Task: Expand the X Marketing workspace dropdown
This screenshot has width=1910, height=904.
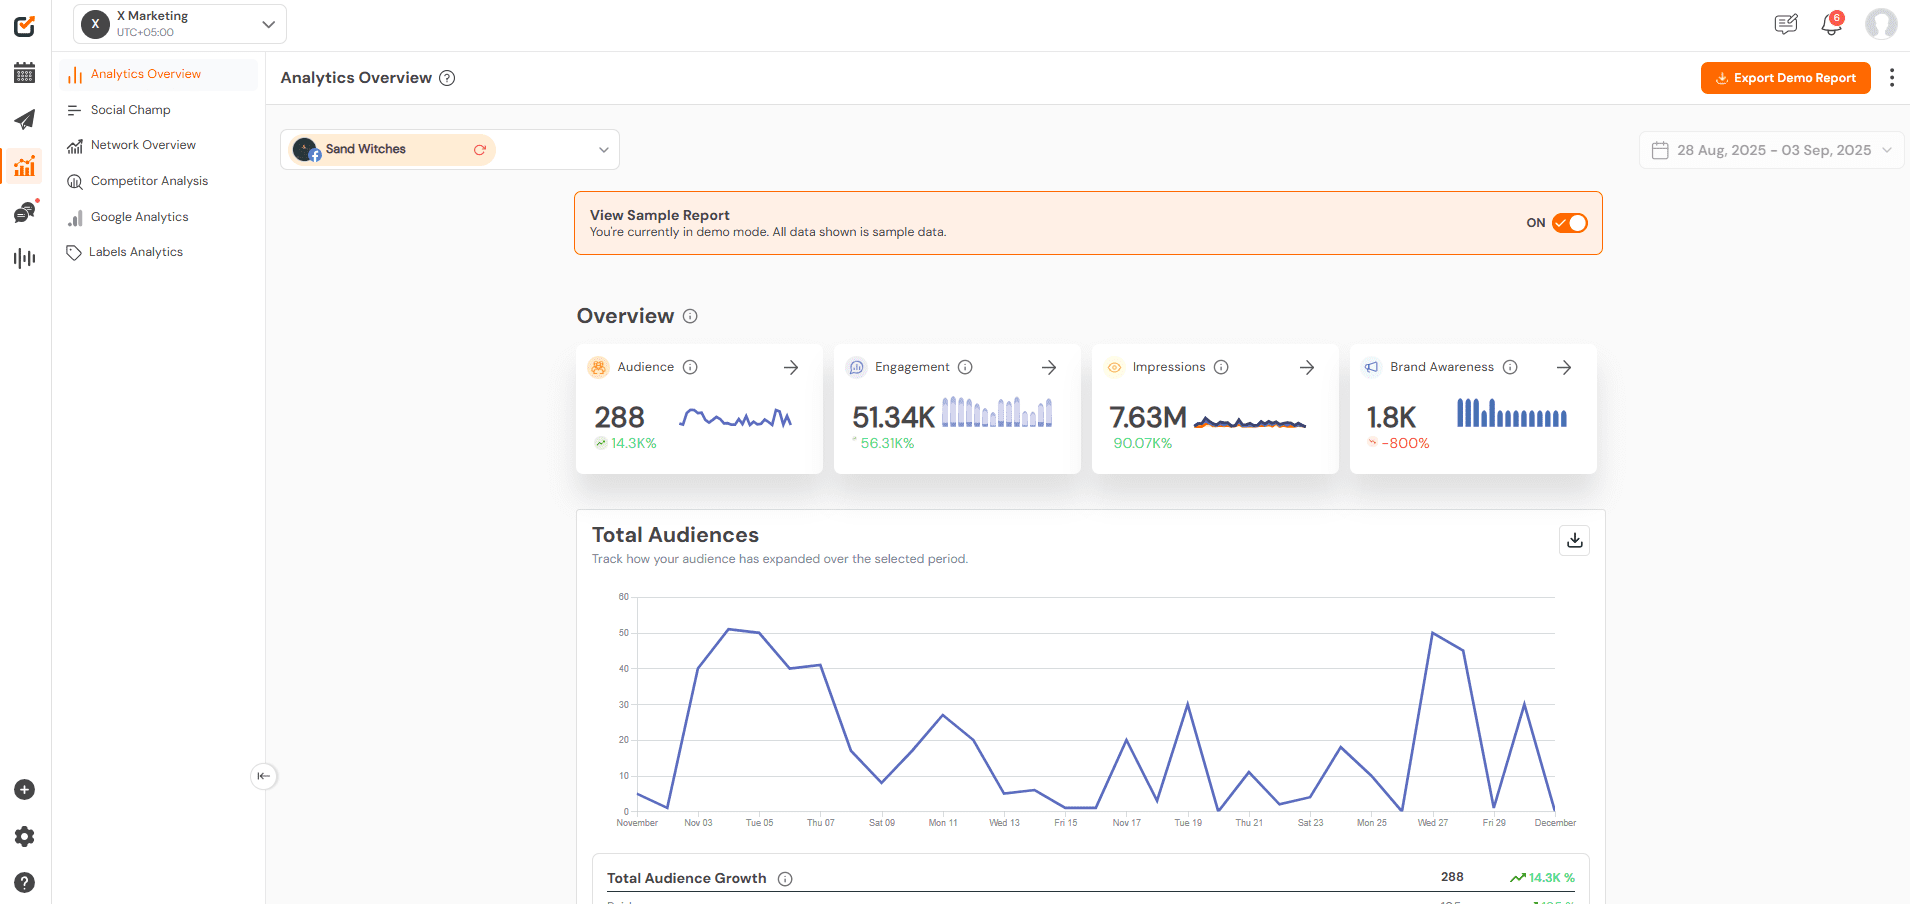Action: pyautogui.click(x=267, y=23)
